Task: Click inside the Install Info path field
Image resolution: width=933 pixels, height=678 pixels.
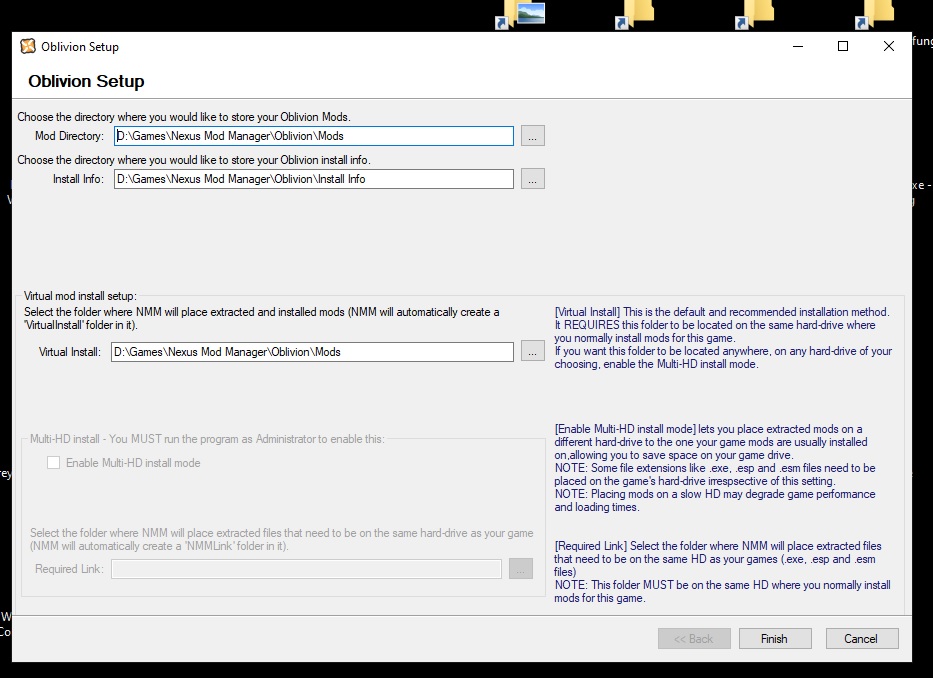Action: click(x=313, y=179)
